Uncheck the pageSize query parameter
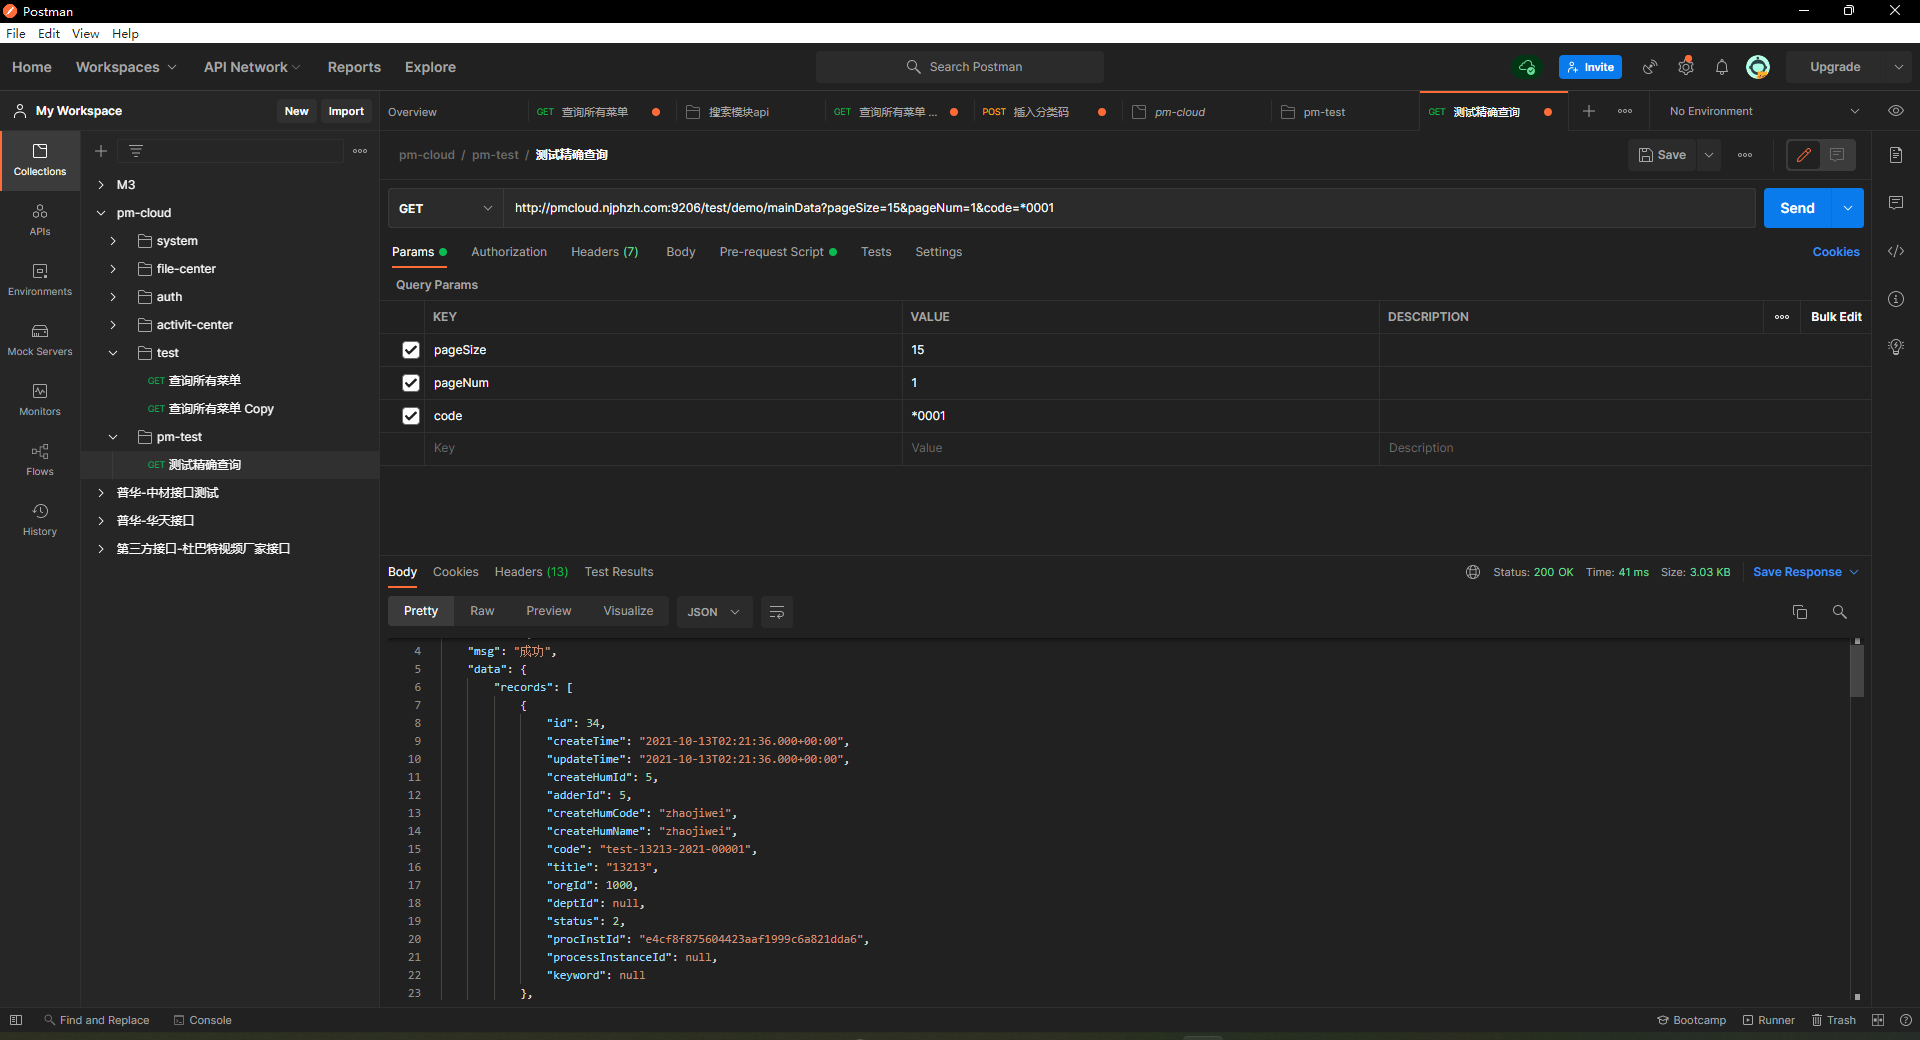This screenshot has height=1040, width=1920. pos(411,350)
